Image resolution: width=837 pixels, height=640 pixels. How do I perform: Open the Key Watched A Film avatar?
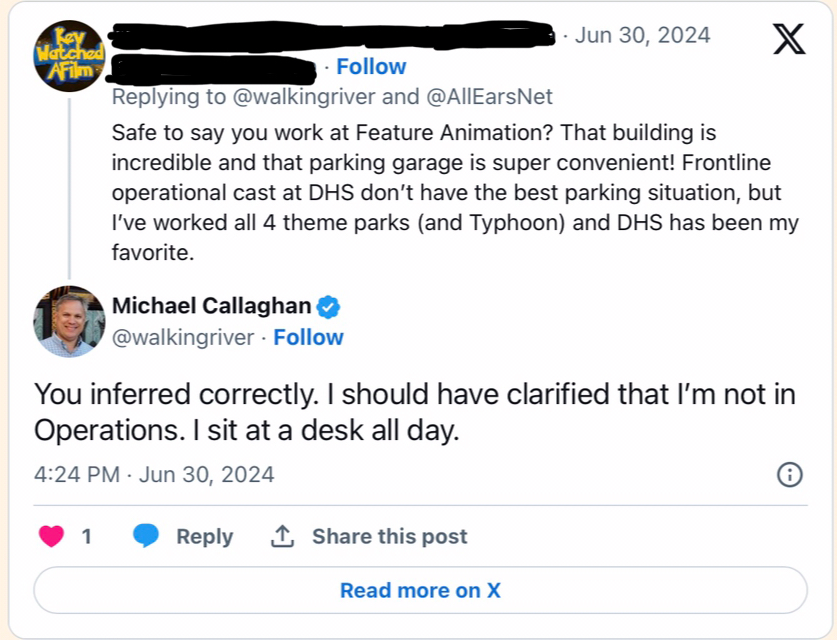click(x=69, y=55)
